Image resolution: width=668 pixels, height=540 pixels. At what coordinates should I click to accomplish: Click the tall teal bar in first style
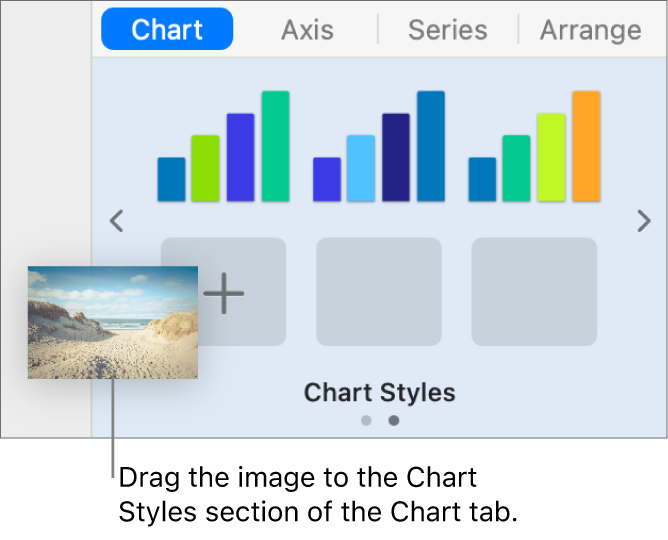(x=275, y=146)
